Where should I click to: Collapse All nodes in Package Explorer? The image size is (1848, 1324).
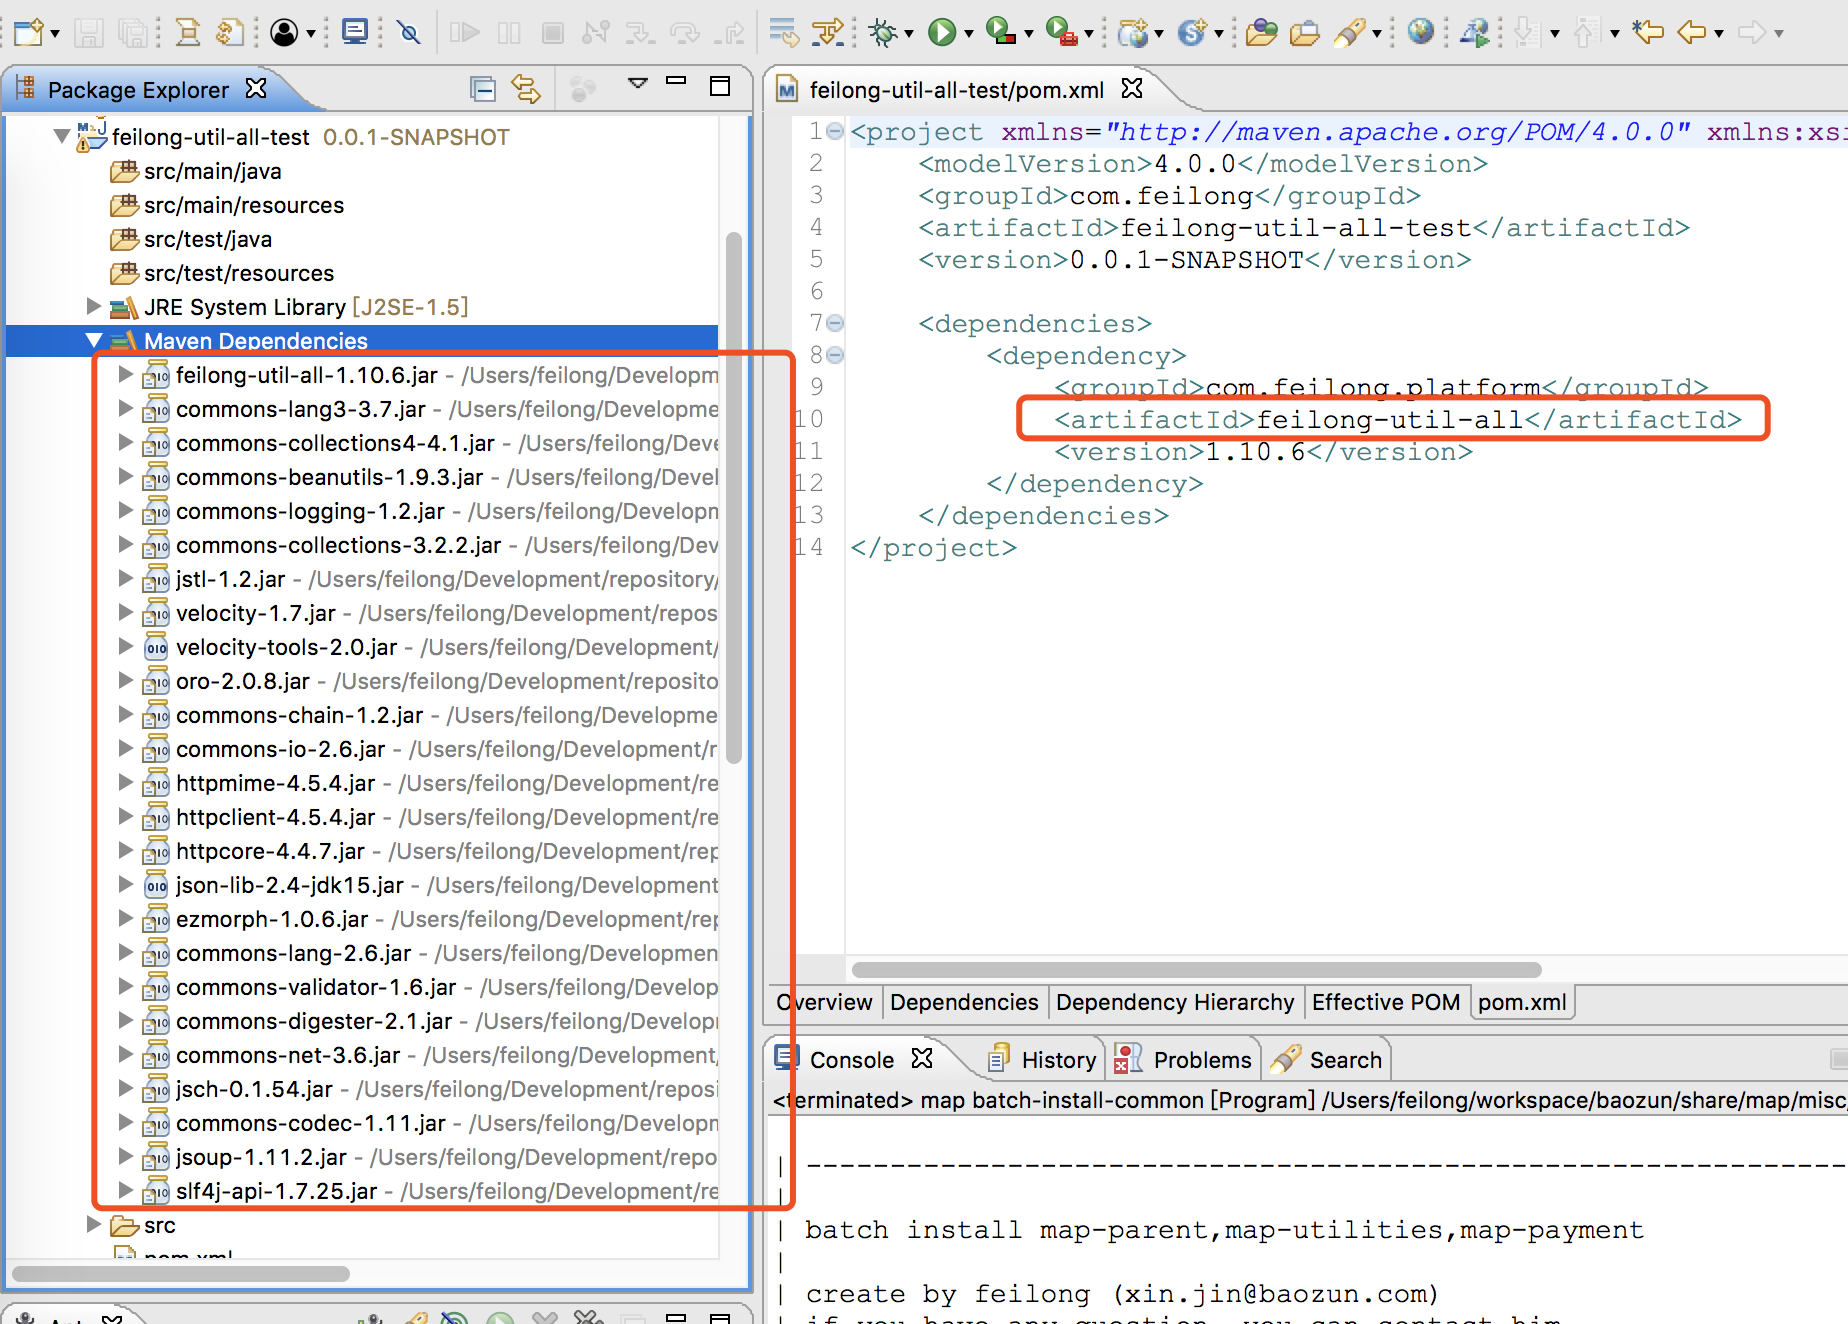(x=483, y=88)
